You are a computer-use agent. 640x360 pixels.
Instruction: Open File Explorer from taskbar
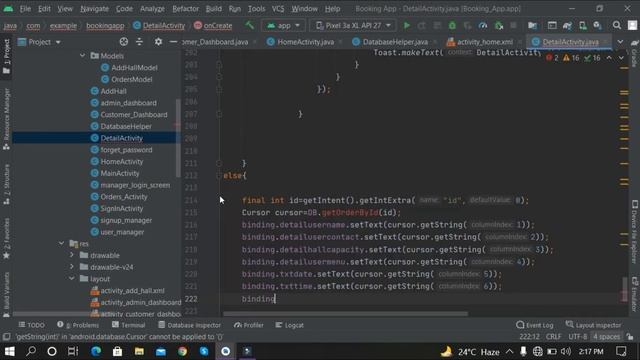(x=139, y=351)
